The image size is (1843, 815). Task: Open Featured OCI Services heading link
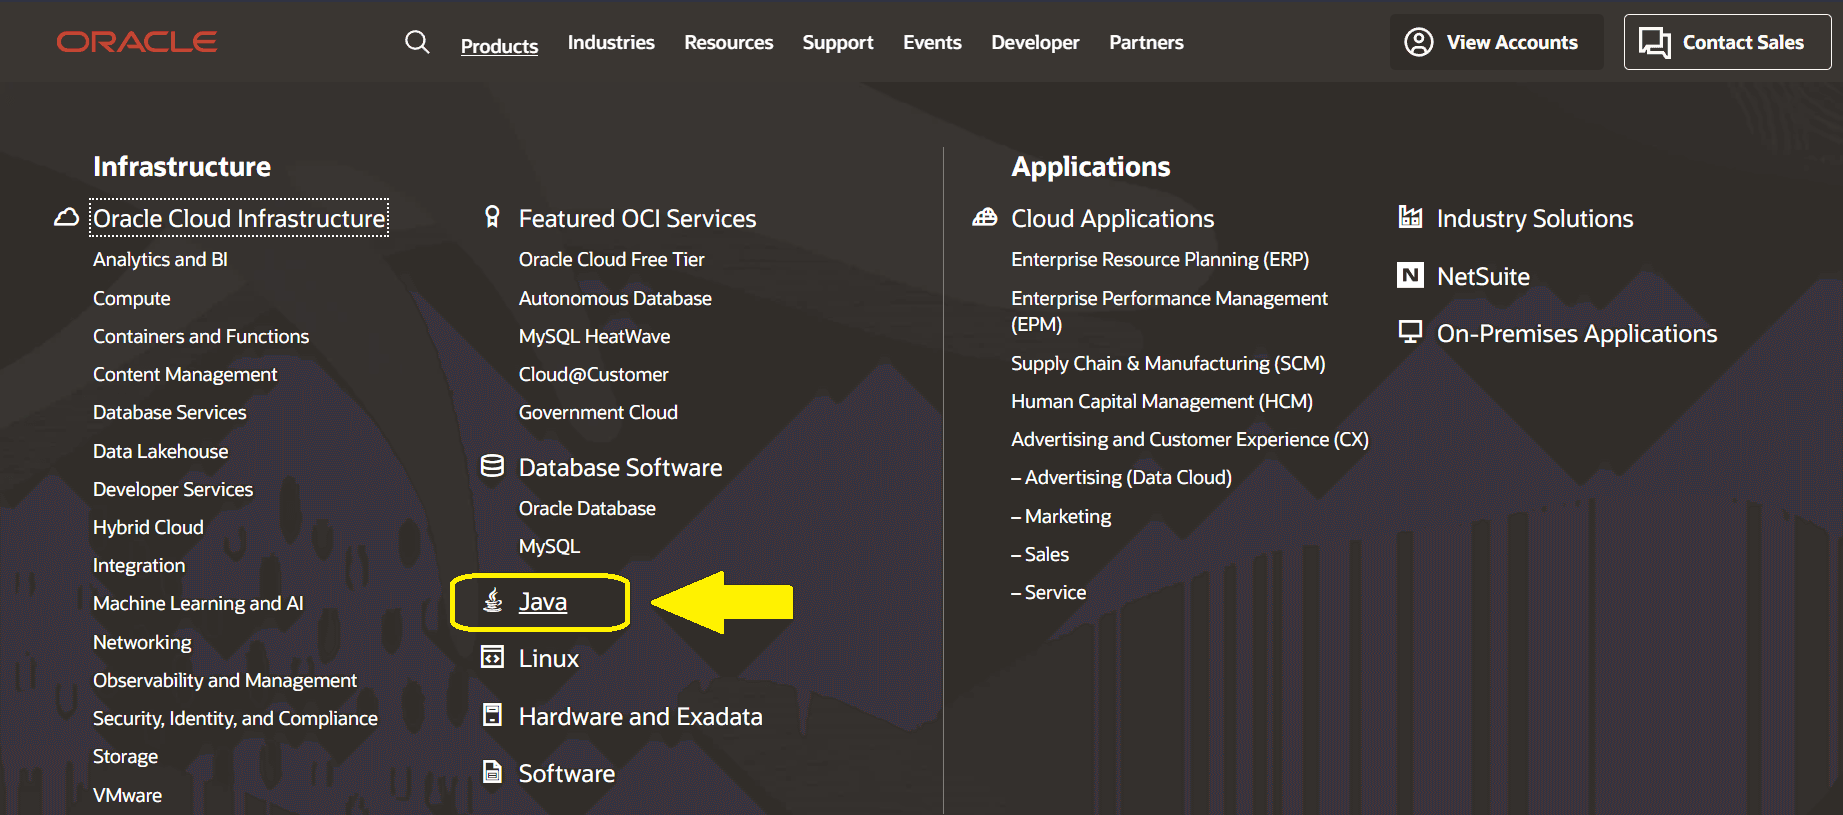tap(637, 218)
